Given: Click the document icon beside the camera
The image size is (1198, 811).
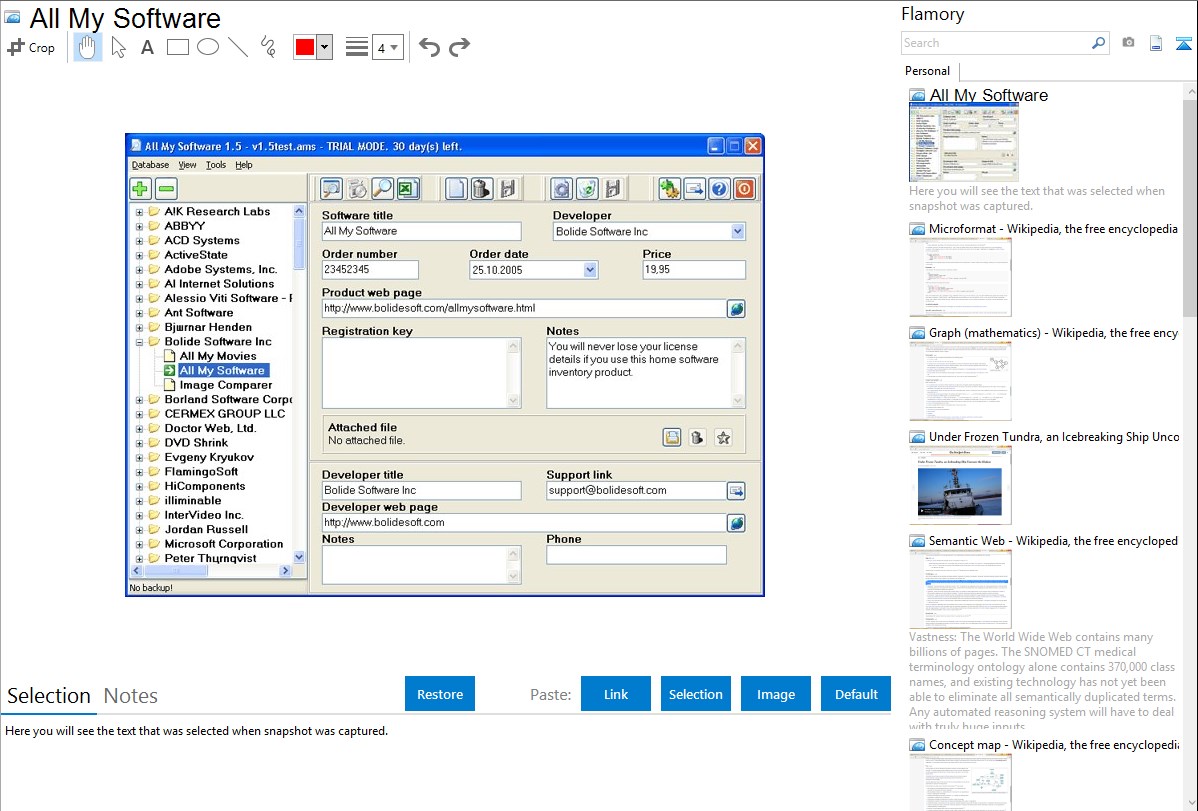Looking at the screenshot, I should tap(1156, 43).
